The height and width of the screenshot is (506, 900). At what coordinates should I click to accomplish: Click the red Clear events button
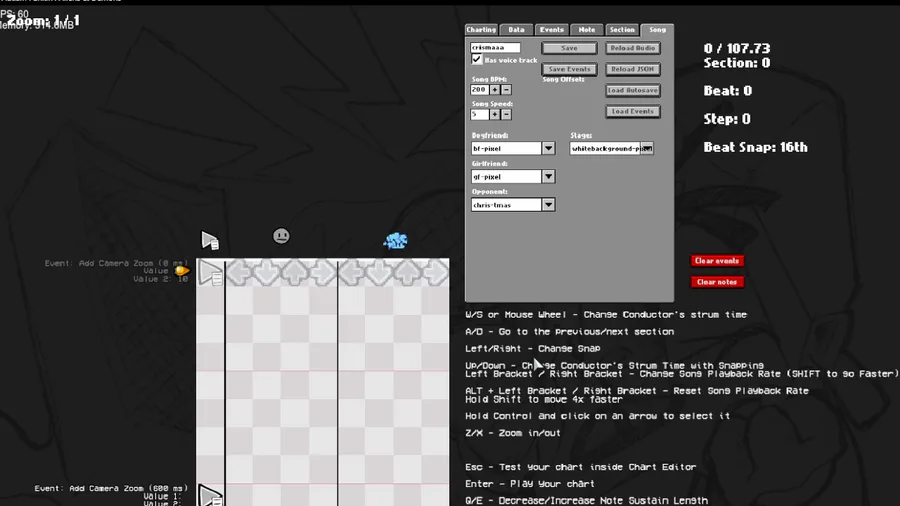click(x=717, y=261)
